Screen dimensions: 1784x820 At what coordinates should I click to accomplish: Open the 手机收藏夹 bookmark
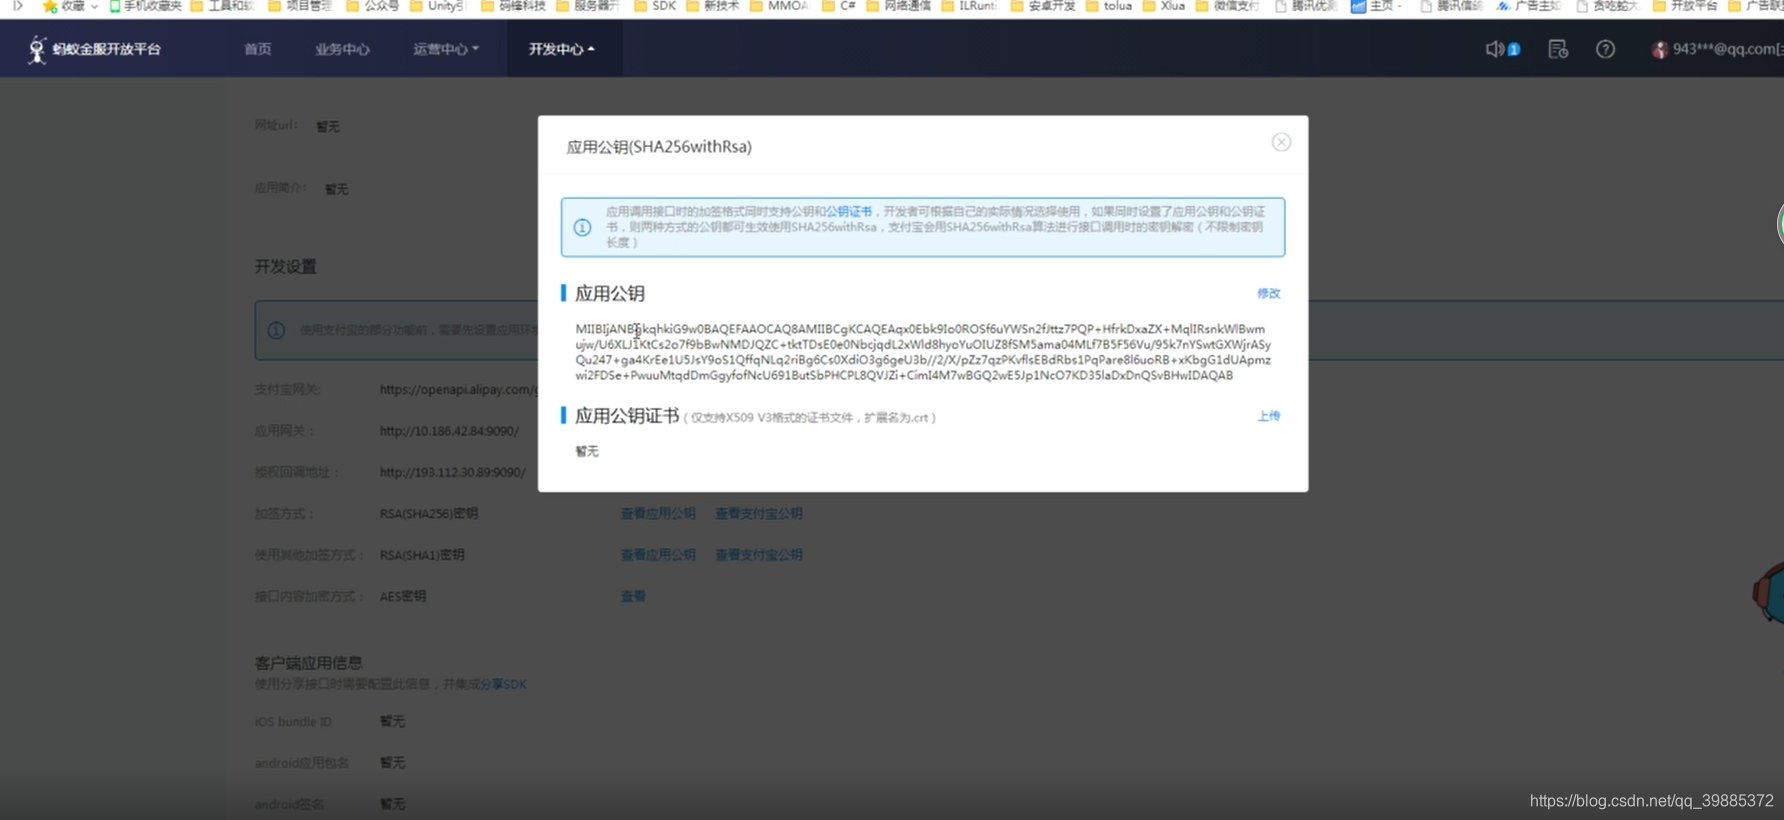[145, 6]
